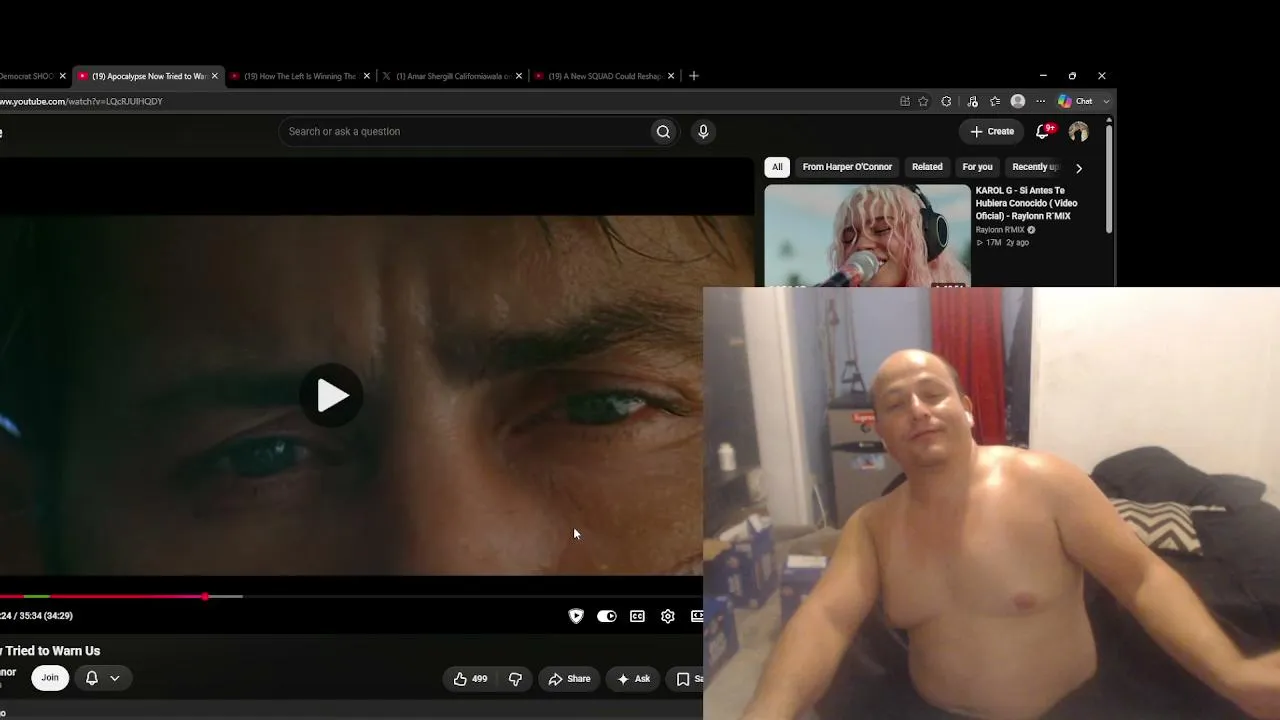Click the video title Tried to Warn Us
1280x720 pixels.
tap(50, 651)
